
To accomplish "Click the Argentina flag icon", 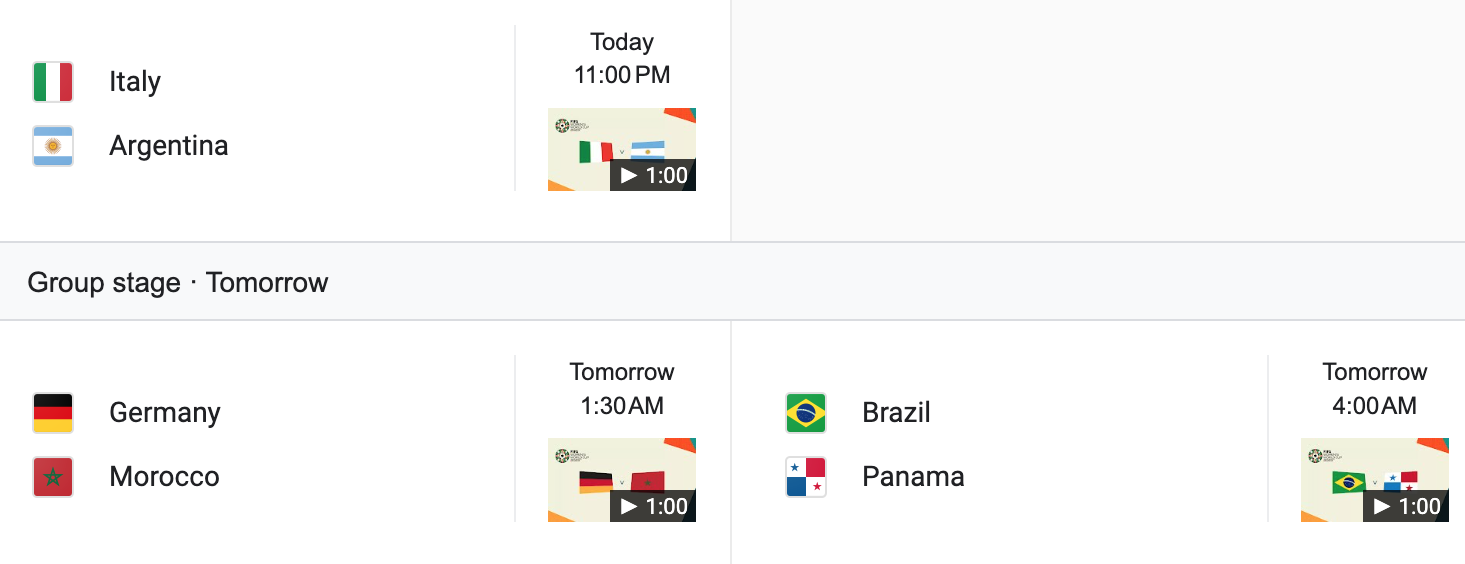I will pyautogui.click(x=53, y=146).
